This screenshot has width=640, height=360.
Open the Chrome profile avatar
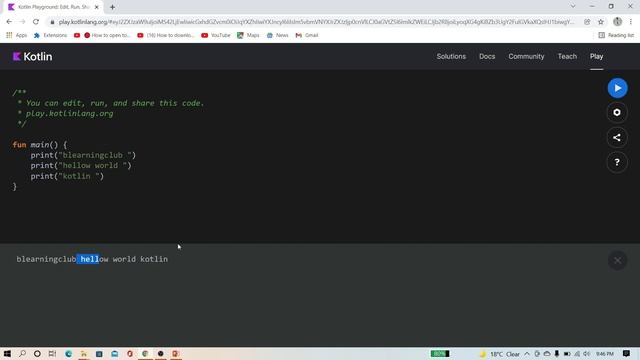pyautogui.click(x=618, y=22)
